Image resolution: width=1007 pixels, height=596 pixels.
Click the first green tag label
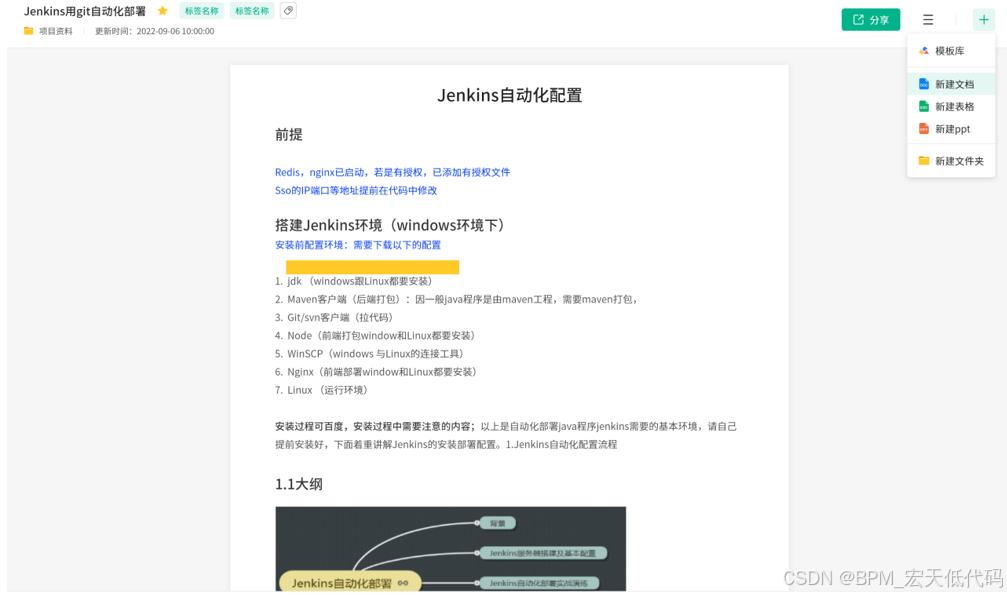pos(202,11)
